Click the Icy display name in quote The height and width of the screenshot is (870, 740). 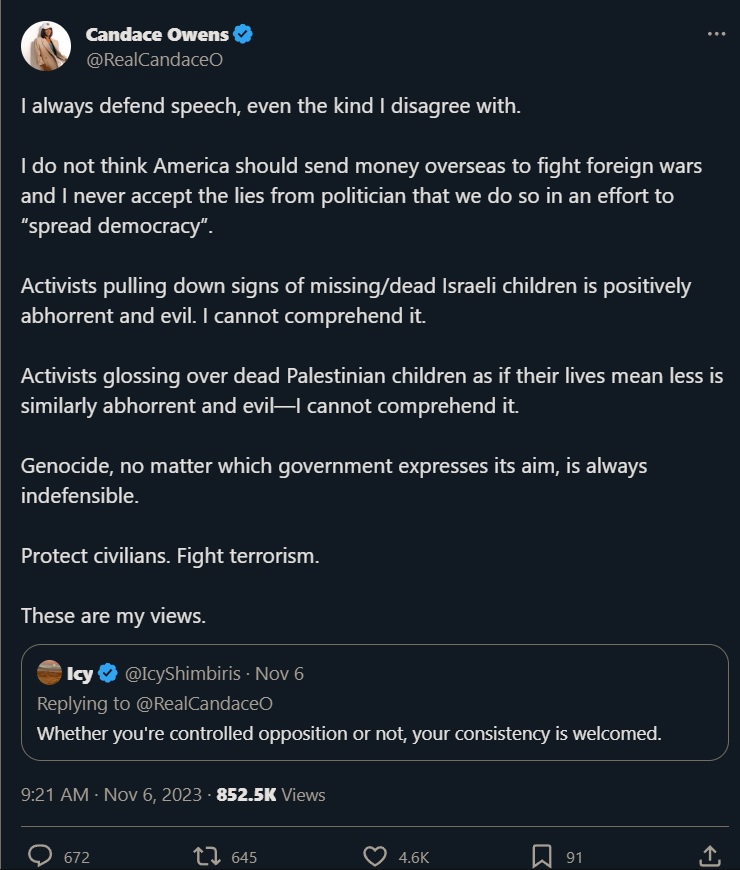point(80,674)
